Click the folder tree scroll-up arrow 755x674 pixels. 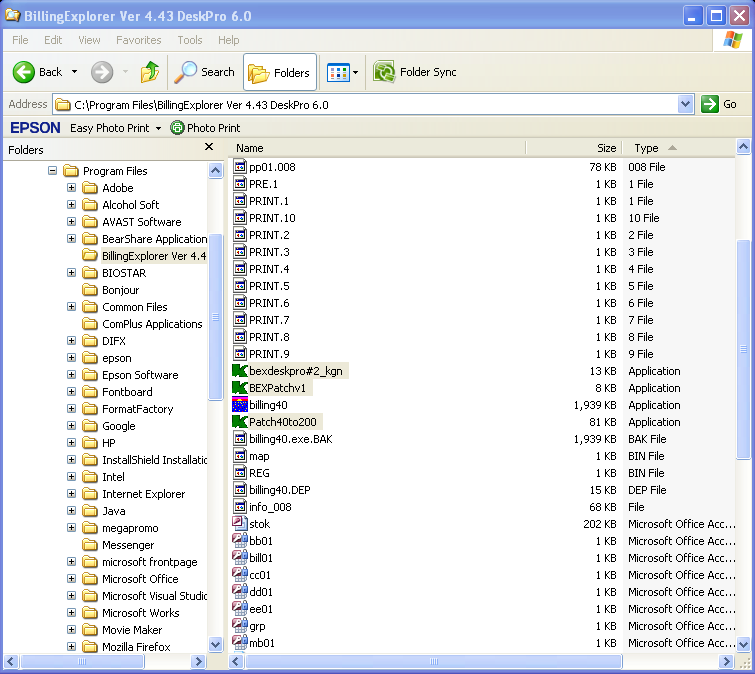215,170
